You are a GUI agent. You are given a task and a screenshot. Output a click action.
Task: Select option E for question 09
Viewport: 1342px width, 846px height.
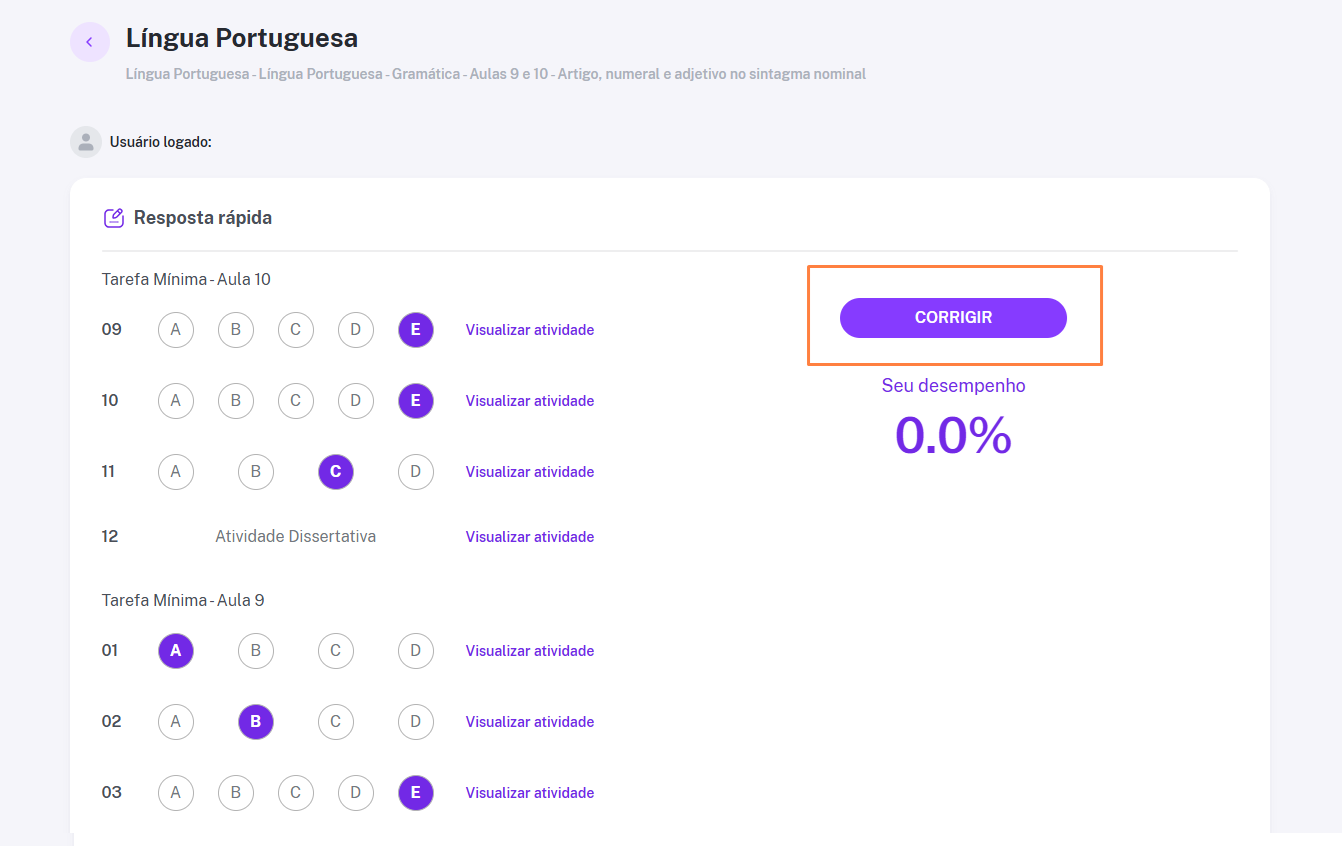click(x=416, y=330)
